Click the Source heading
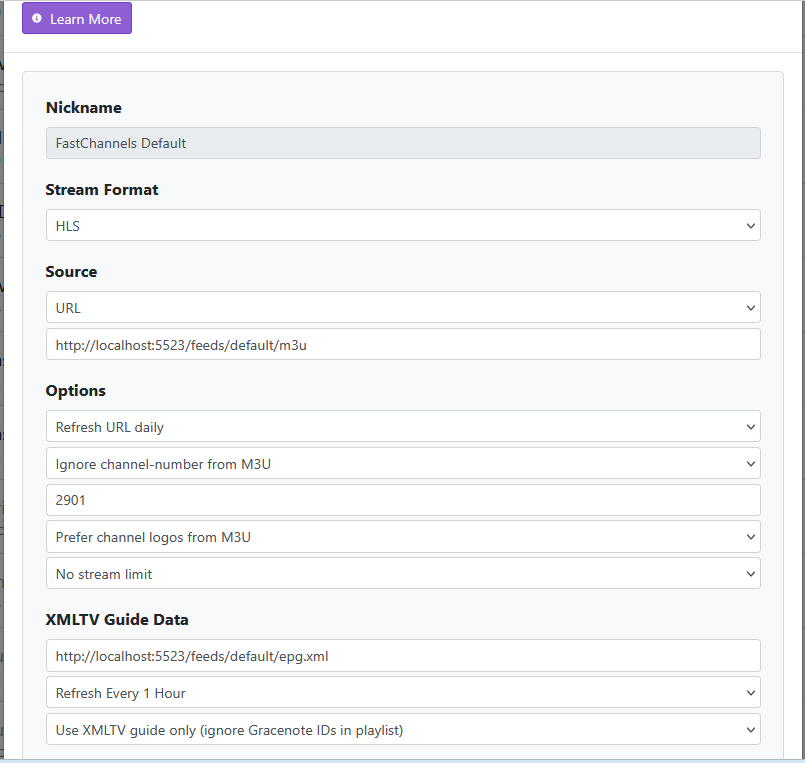 (71, 272)
